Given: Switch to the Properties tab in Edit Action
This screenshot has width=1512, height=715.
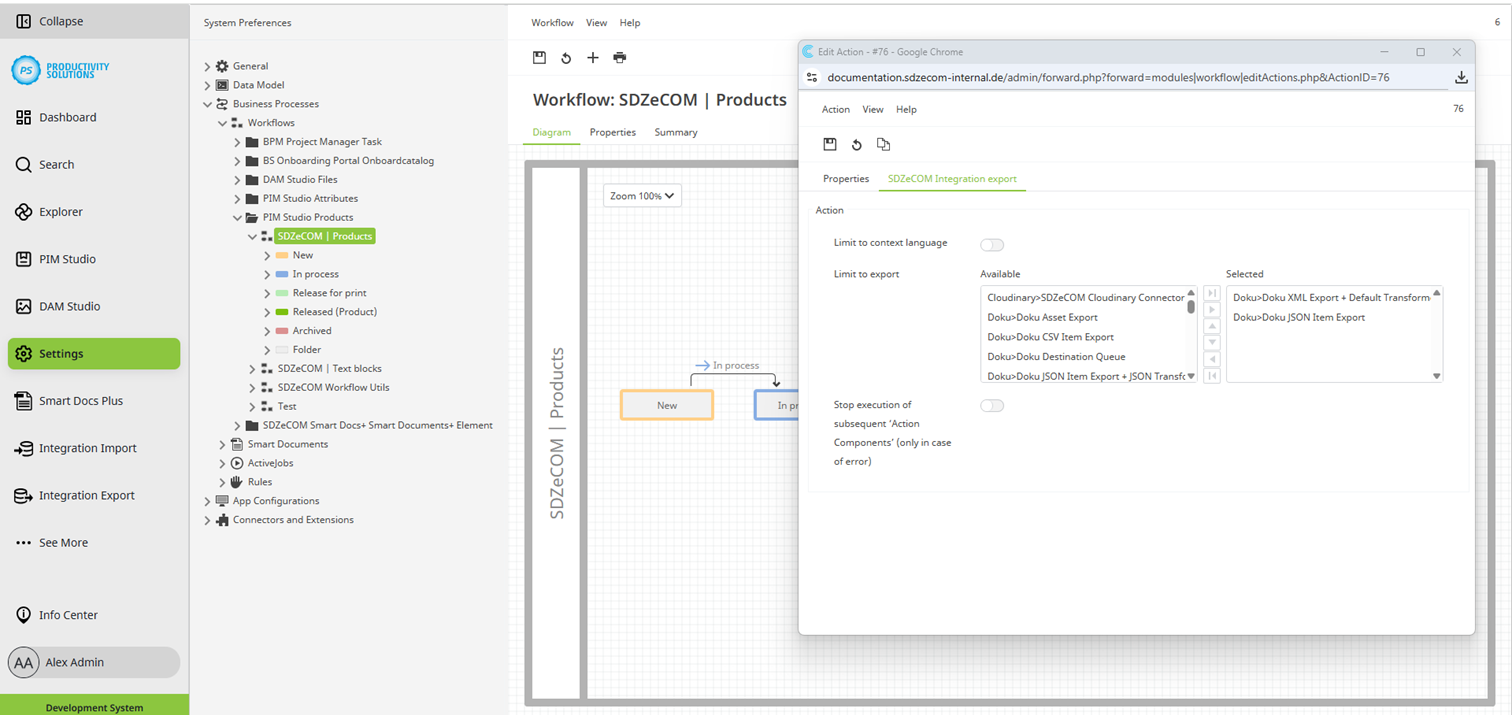Looking at the screenshot, I should click(845, 178).
